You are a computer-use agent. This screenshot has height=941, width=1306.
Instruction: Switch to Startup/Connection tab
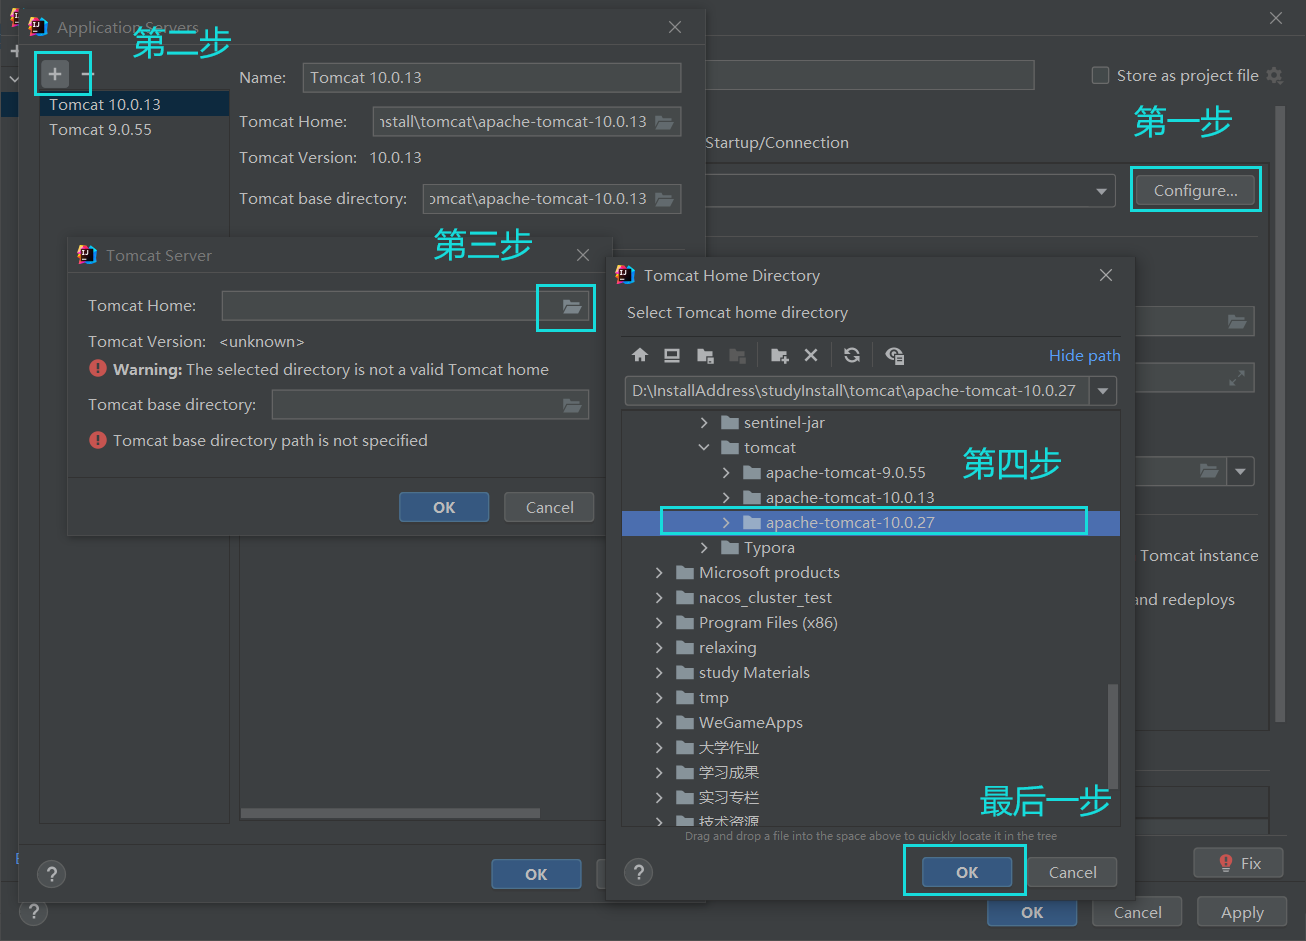777,143
